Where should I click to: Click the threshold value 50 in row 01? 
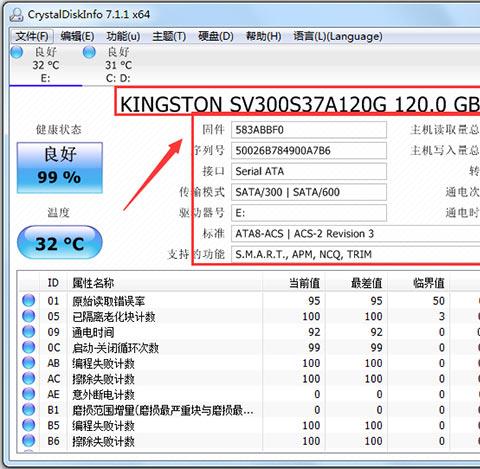coord(439,301)
